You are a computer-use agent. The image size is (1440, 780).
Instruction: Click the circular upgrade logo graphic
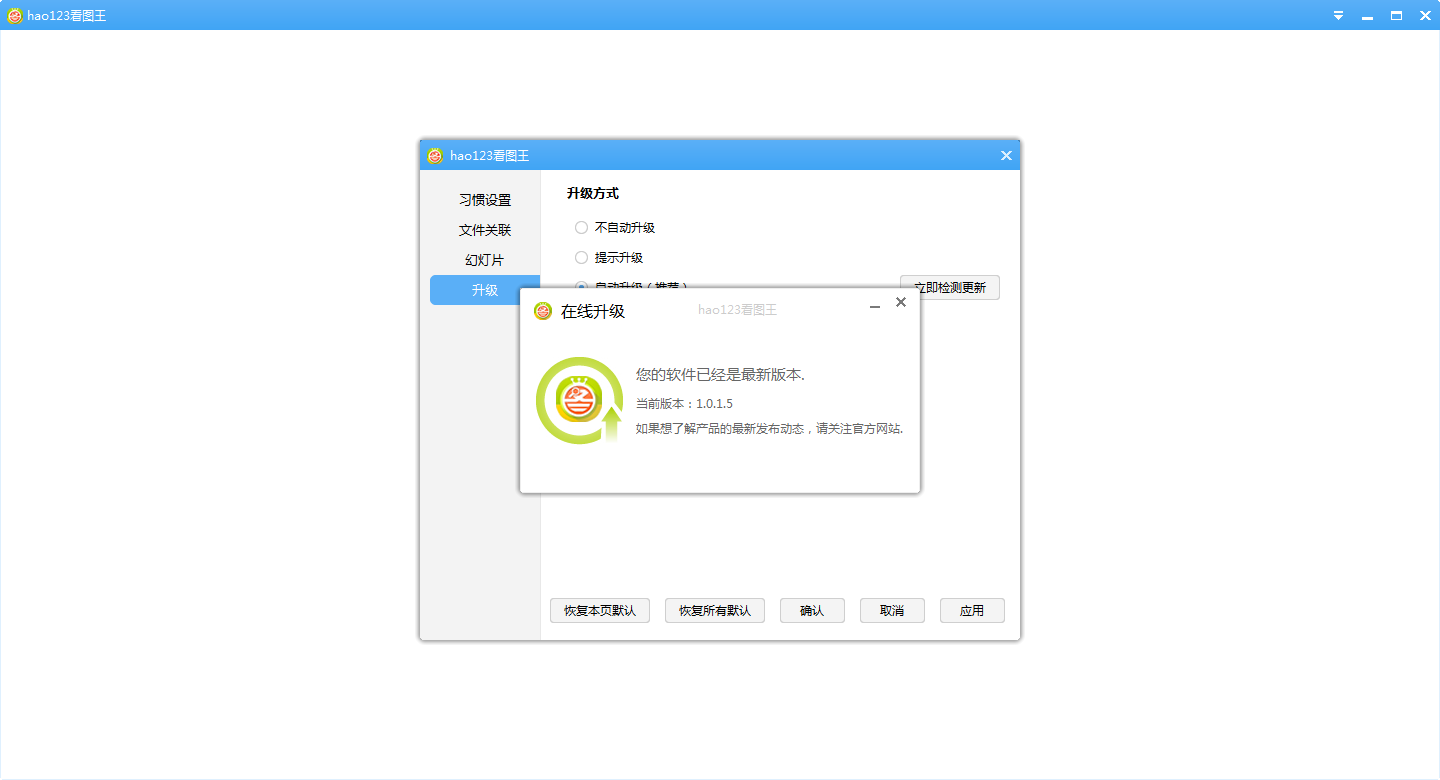tap(579, 399)
